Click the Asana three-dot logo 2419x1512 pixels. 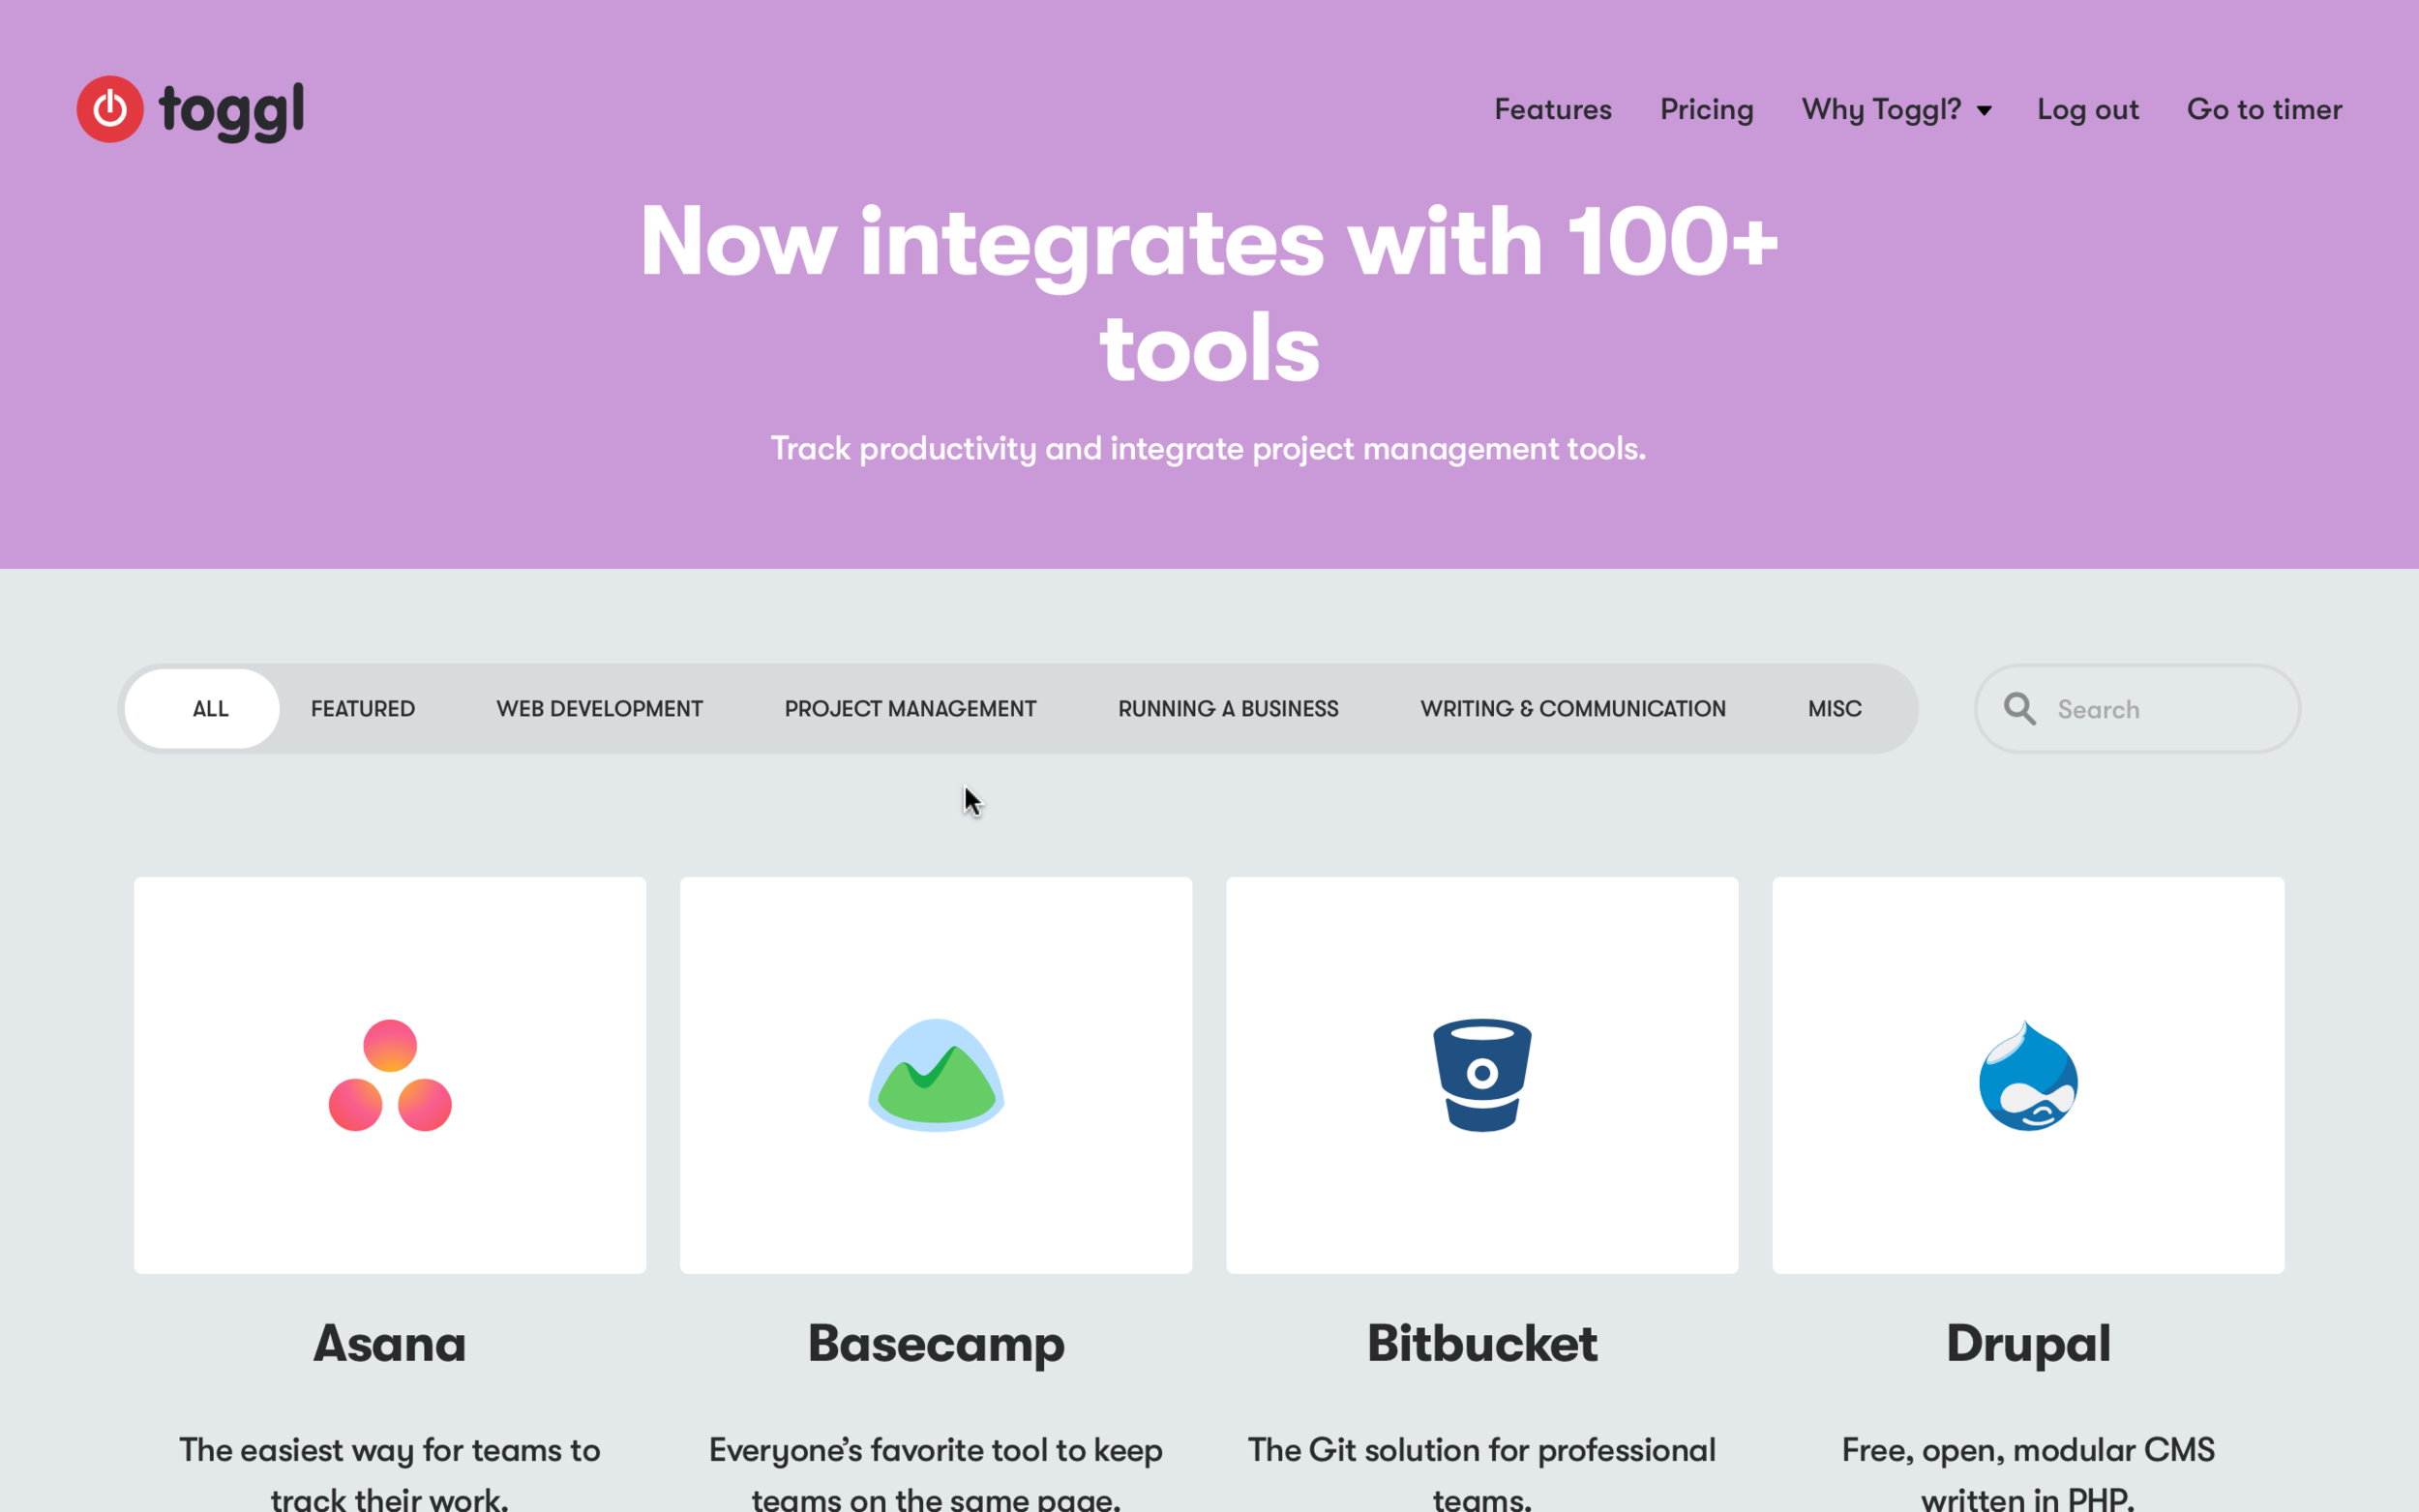pos(390,1075)
